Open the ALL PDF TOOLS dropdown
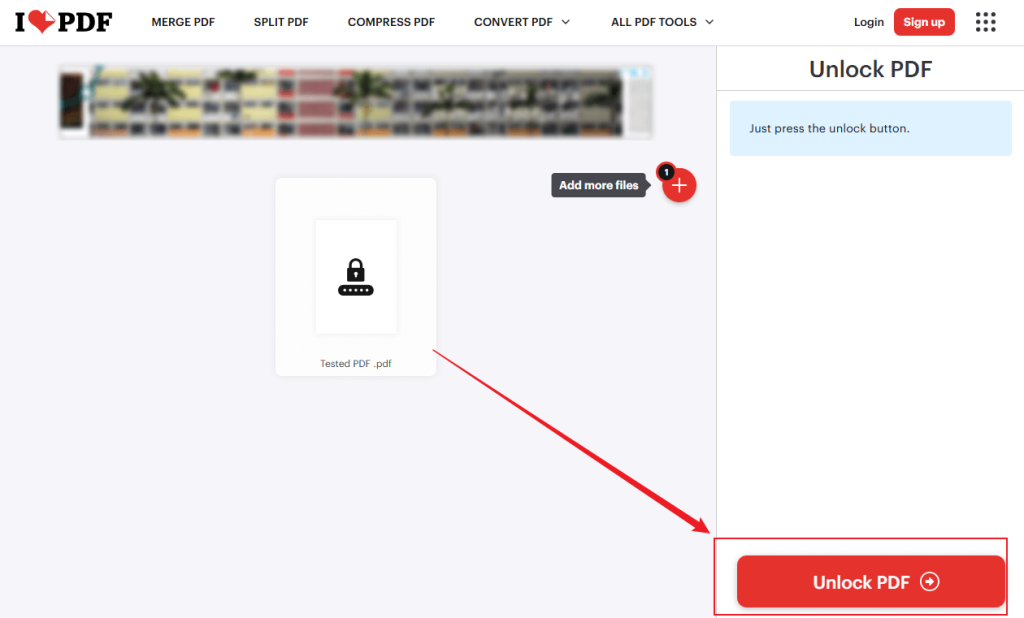 pyautogui.click(x=654, y=21)
